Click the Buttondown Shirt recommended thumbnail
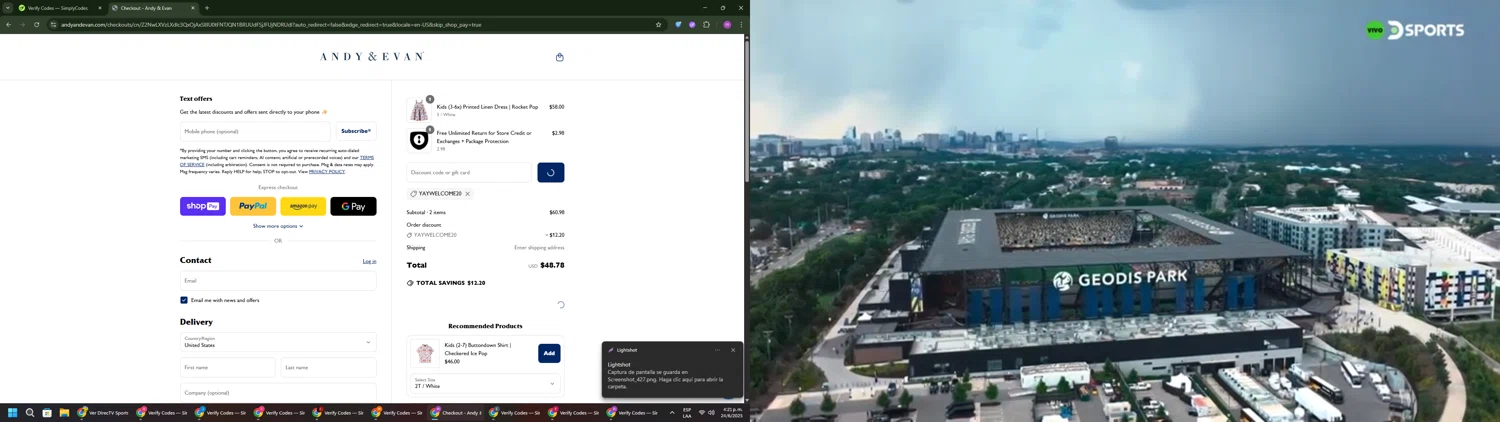This screenshot has height=422, width=1500. pyautogui.click(x=425, y=352)
